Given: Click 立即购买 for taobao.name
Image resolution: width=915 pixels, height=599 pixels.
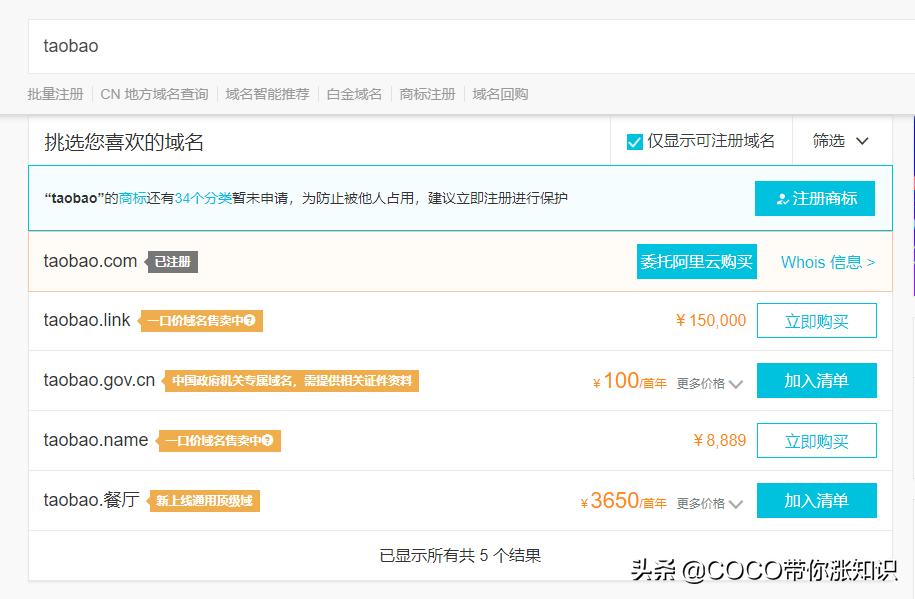Looking at the screenshot, I should tap(816, 441).
